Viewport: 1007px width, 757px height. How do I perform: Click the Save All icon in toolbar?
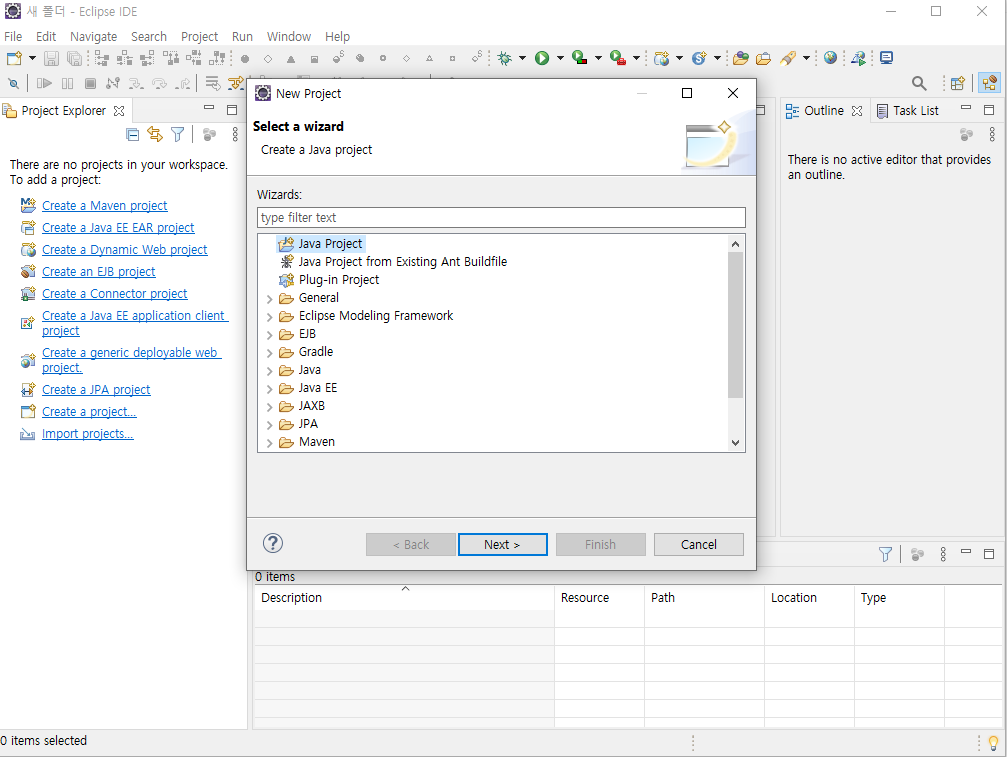tap(74, 58)
